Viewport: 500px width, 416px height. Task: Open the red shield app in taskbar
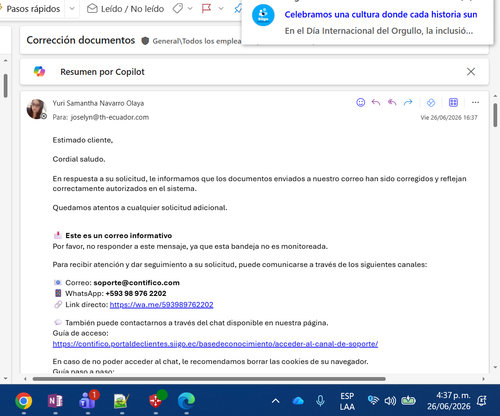[x=155, y=400]
